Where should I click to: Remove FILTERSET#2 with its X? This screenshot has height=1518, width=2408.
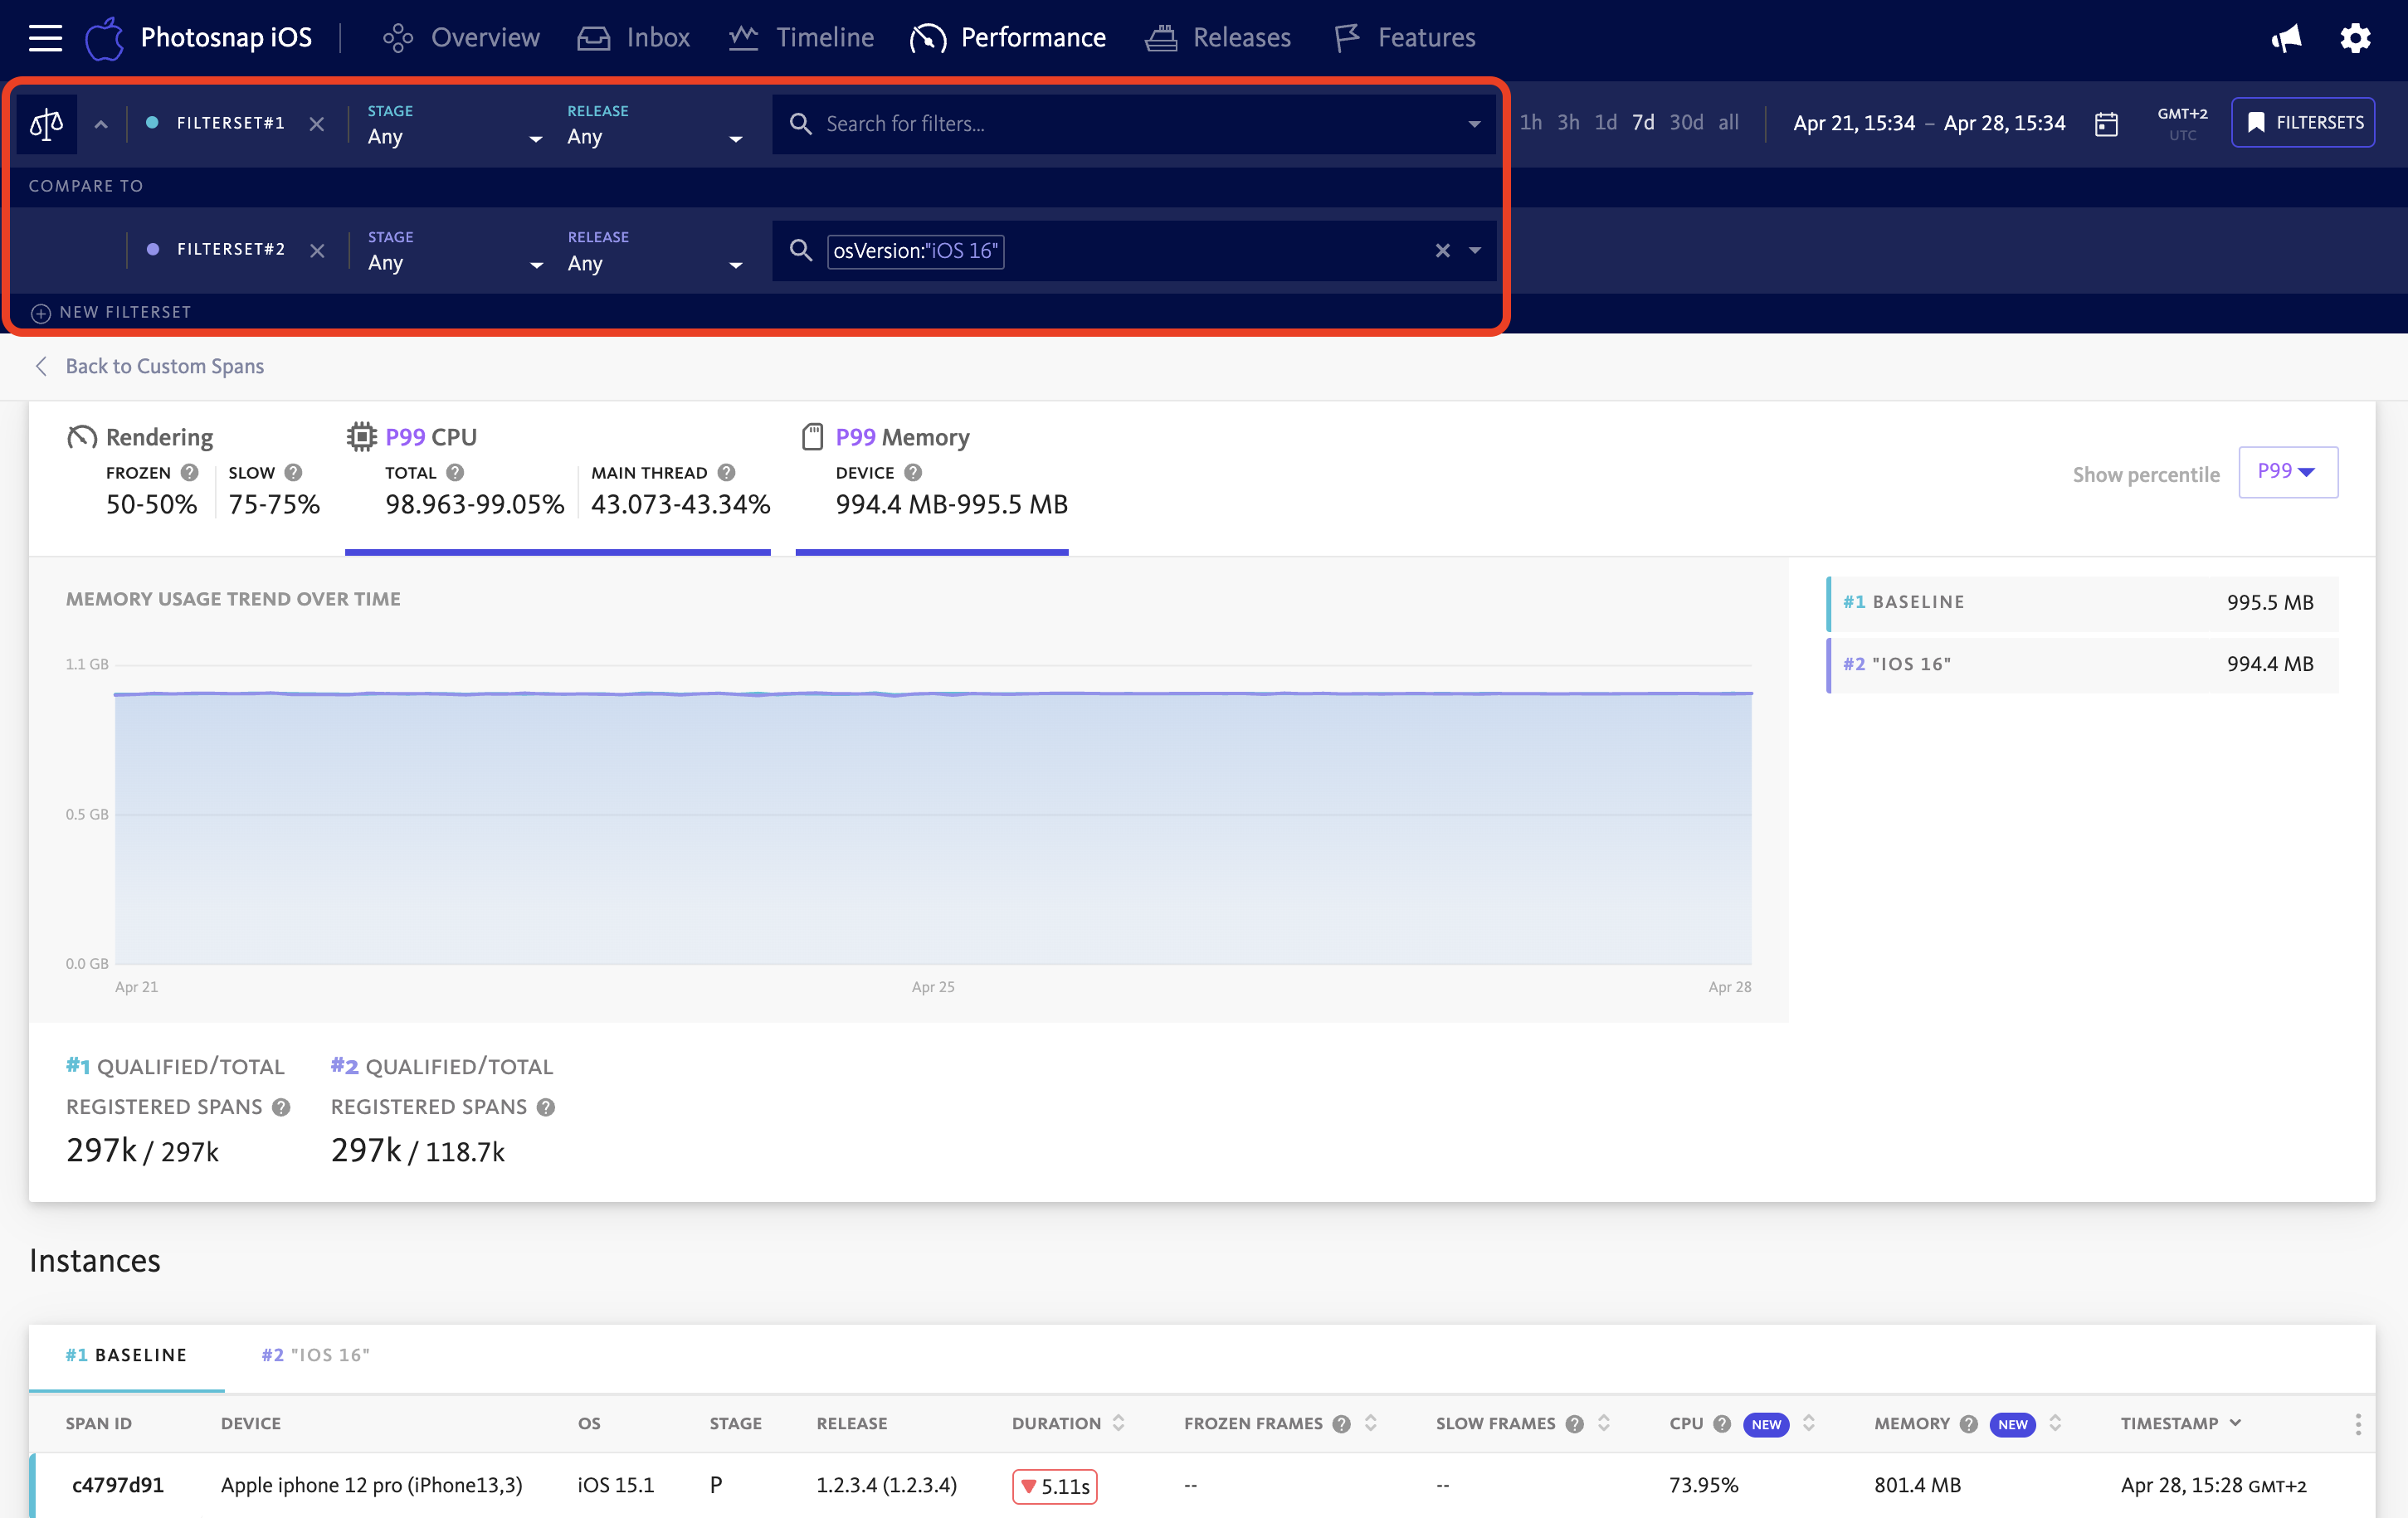pyautogui.click(x=316, y=250)
